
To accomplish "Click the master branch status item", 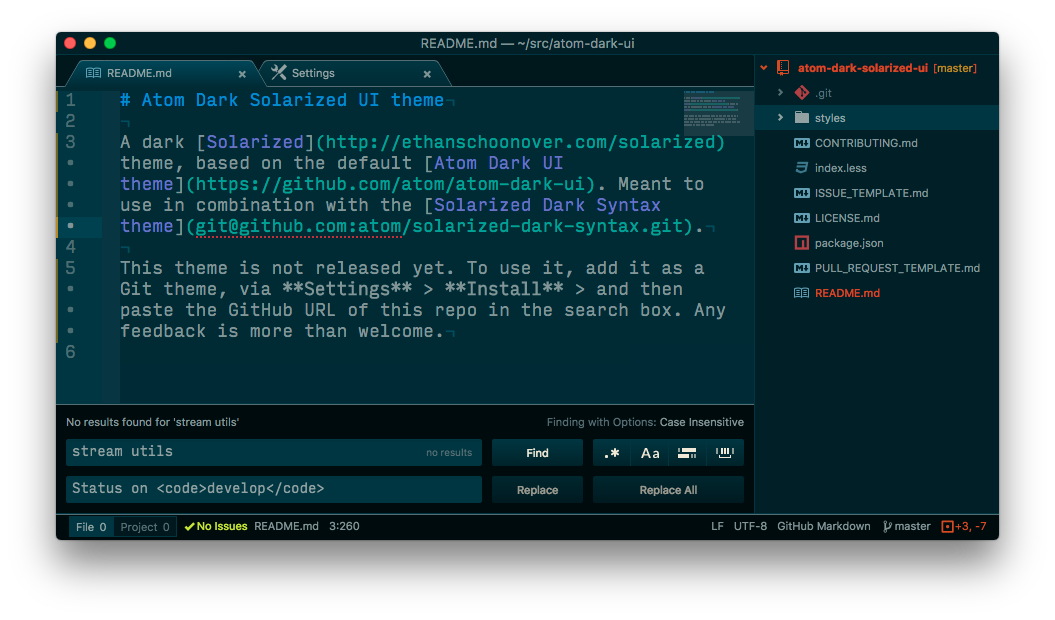I will pyautogui.click(x=906, y=526).
